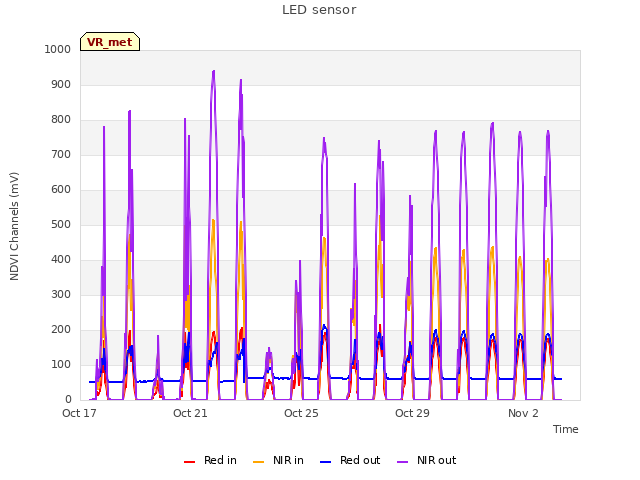Click the orange NIR in legend swatch
The width and height of the screenshot is (640, 480).
258,462
